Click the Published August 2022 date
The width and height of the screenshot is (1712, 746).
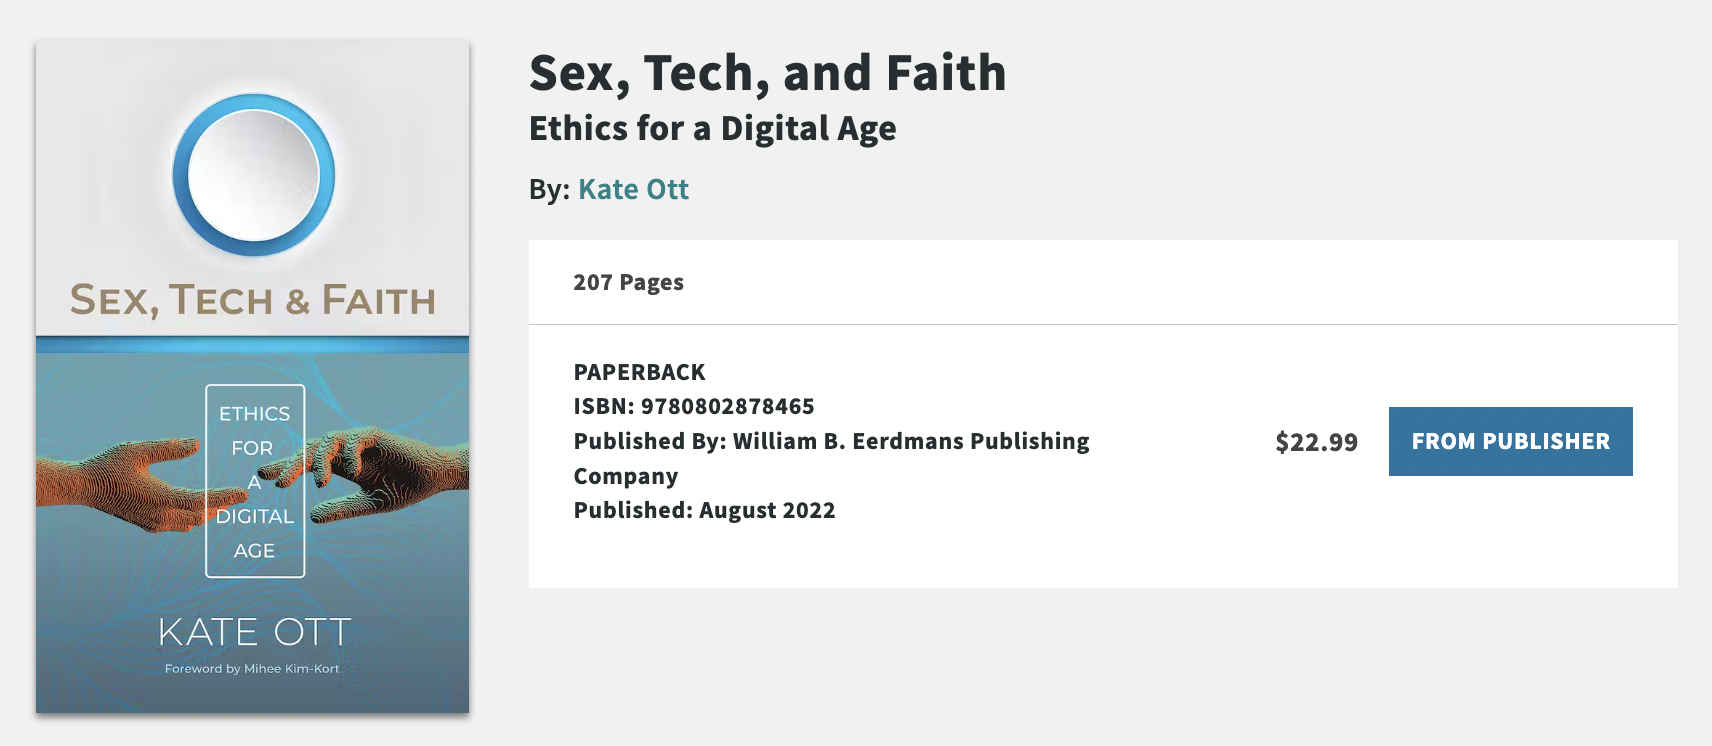(x=704, y=509)
